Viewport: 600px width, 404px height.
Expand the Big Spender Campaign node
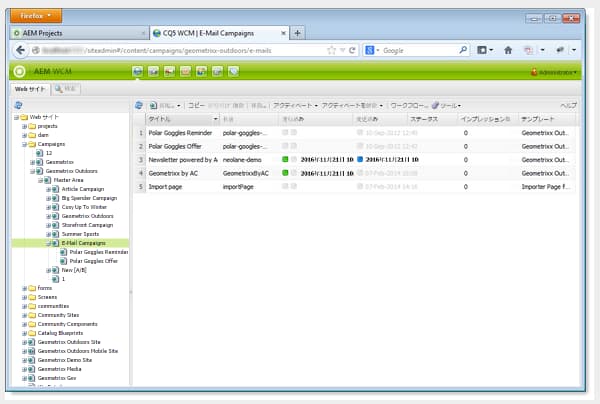tap(48, 198)
